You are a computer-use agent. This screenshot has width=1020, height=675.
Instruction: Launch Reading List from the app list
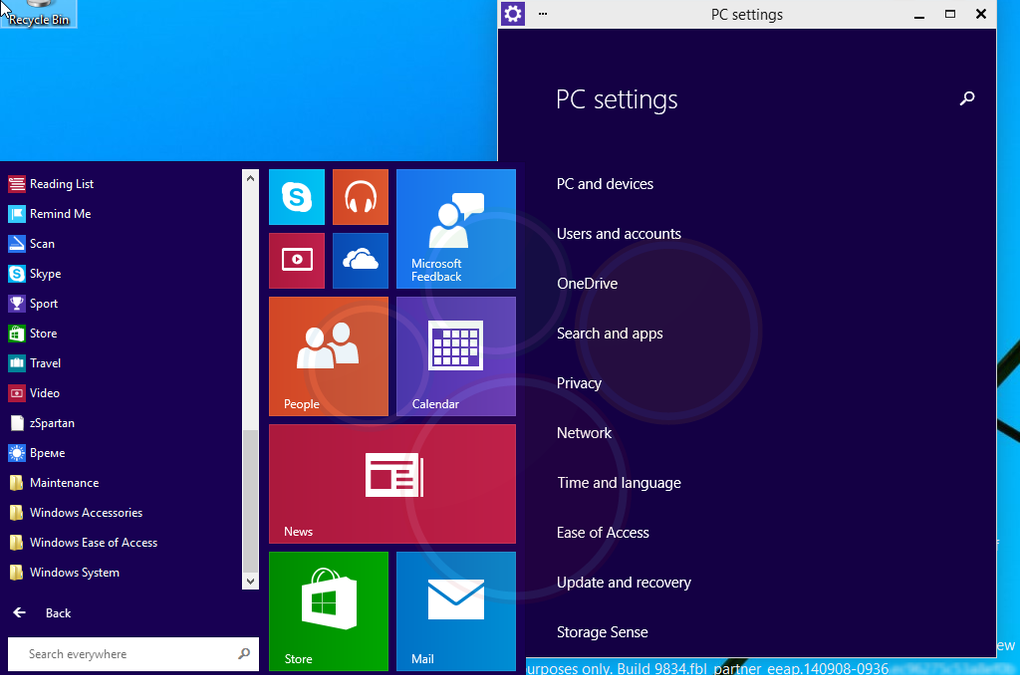pyautogui.click(x=51, y=184)
